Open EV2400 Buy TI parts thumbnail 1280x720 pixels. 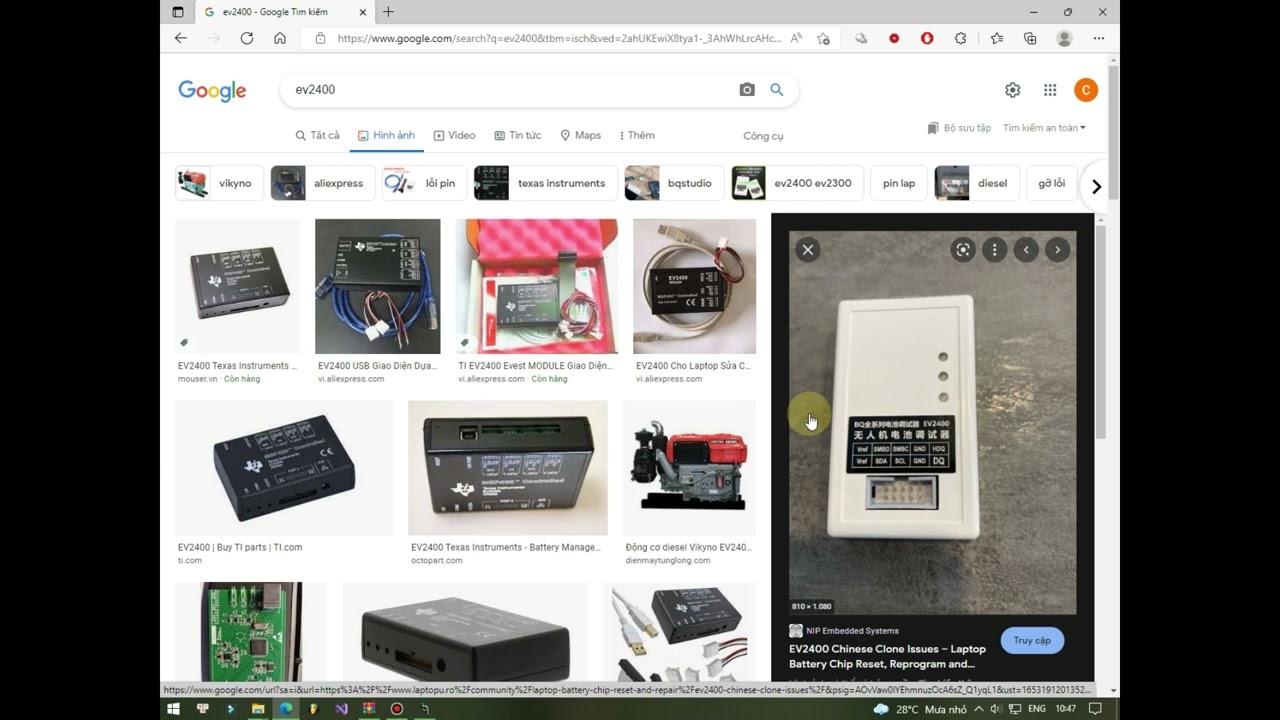point(284,468)
